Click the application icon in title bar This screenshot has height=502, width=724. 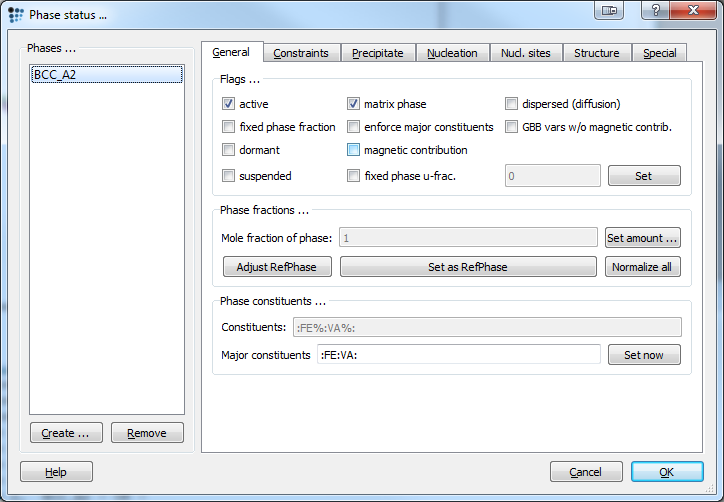[16, 15]
